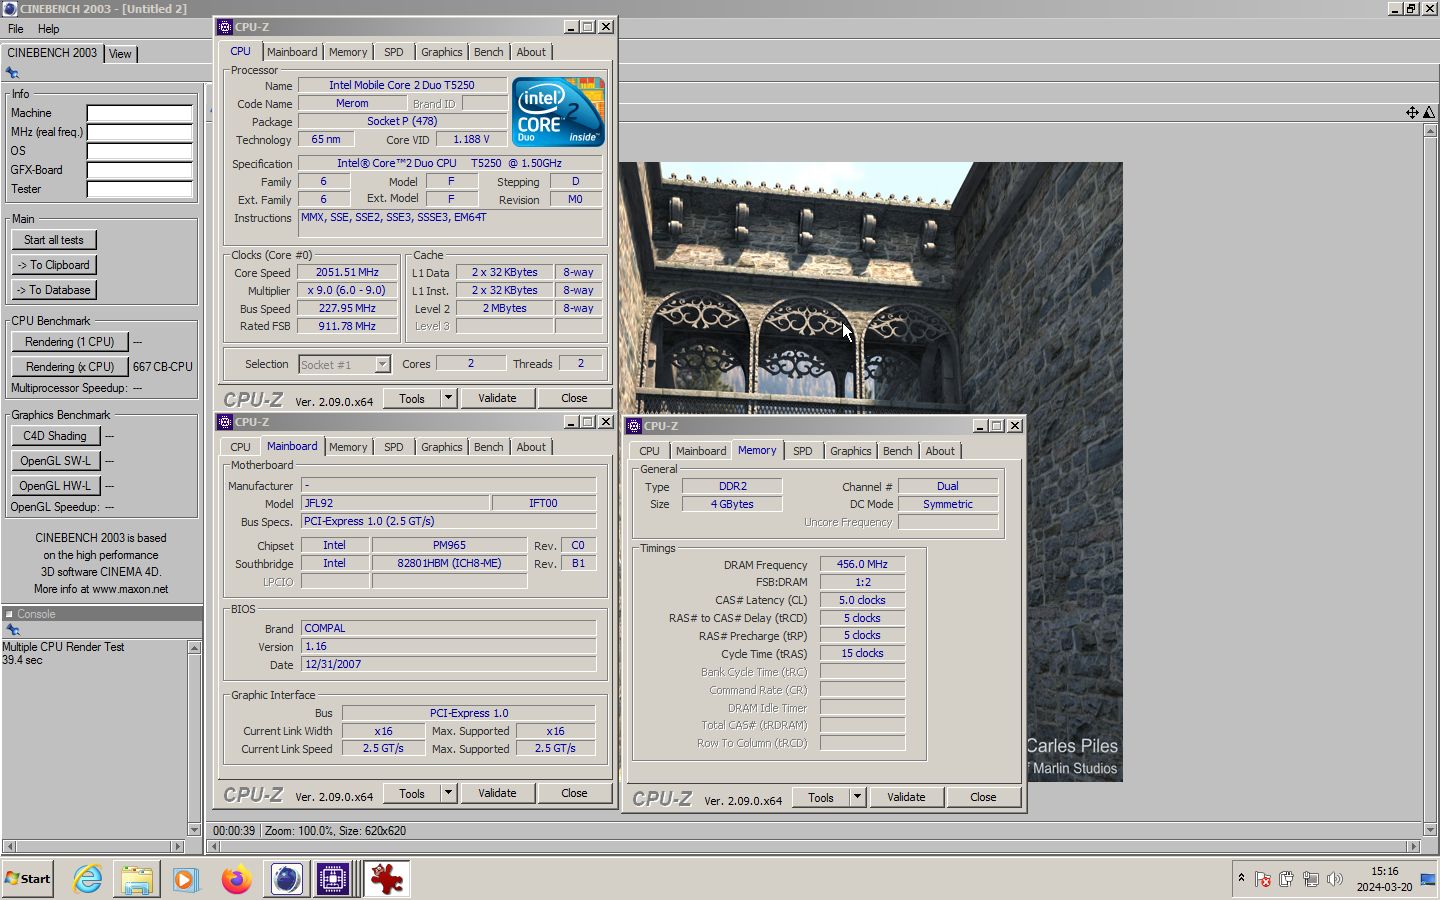Open Firefox from the taskbar

[x=237, y=879]
